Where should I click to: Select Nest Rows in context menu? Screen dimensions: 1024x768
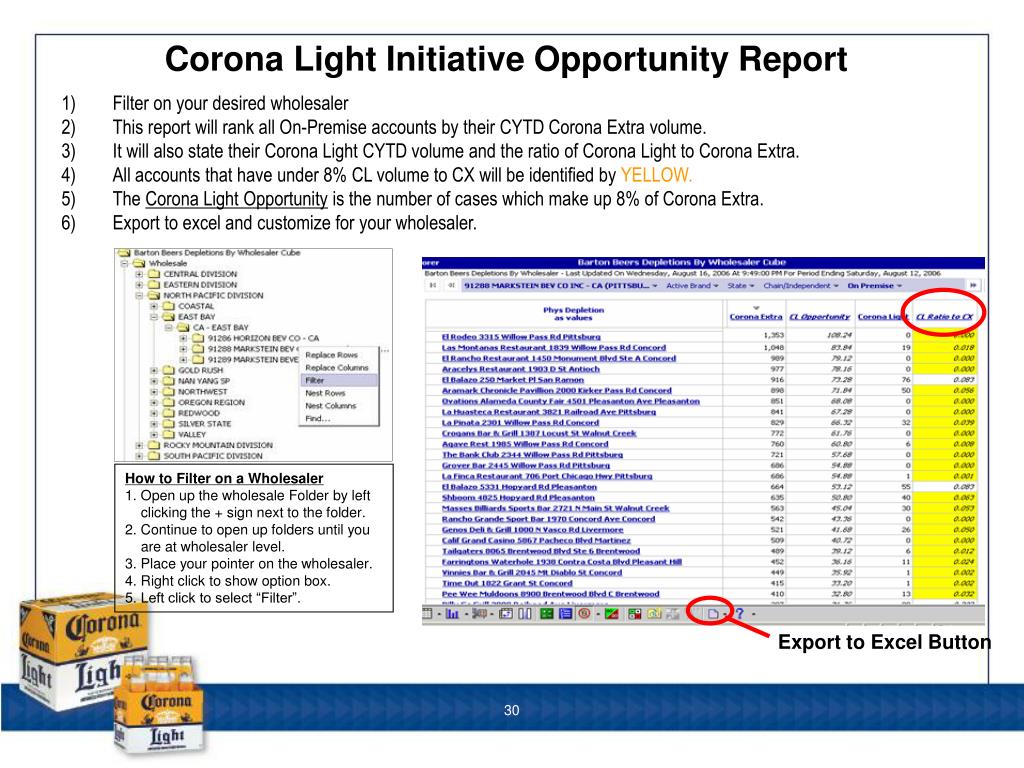pos(325,393)
